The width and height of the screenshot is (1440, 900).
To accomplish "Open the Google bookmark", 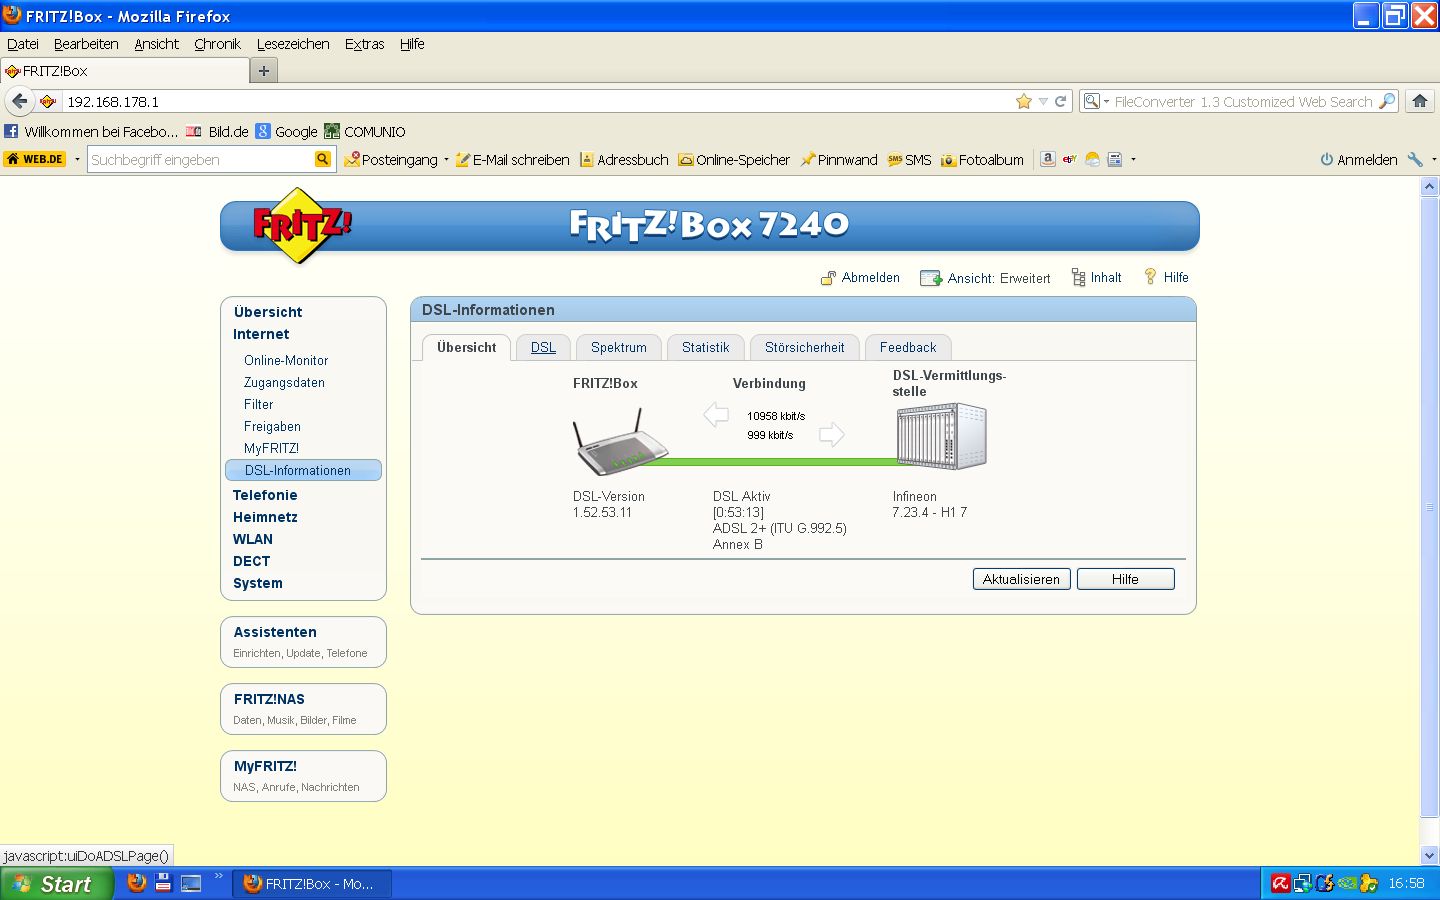I will pyautogui.click(x=286, y=131).
